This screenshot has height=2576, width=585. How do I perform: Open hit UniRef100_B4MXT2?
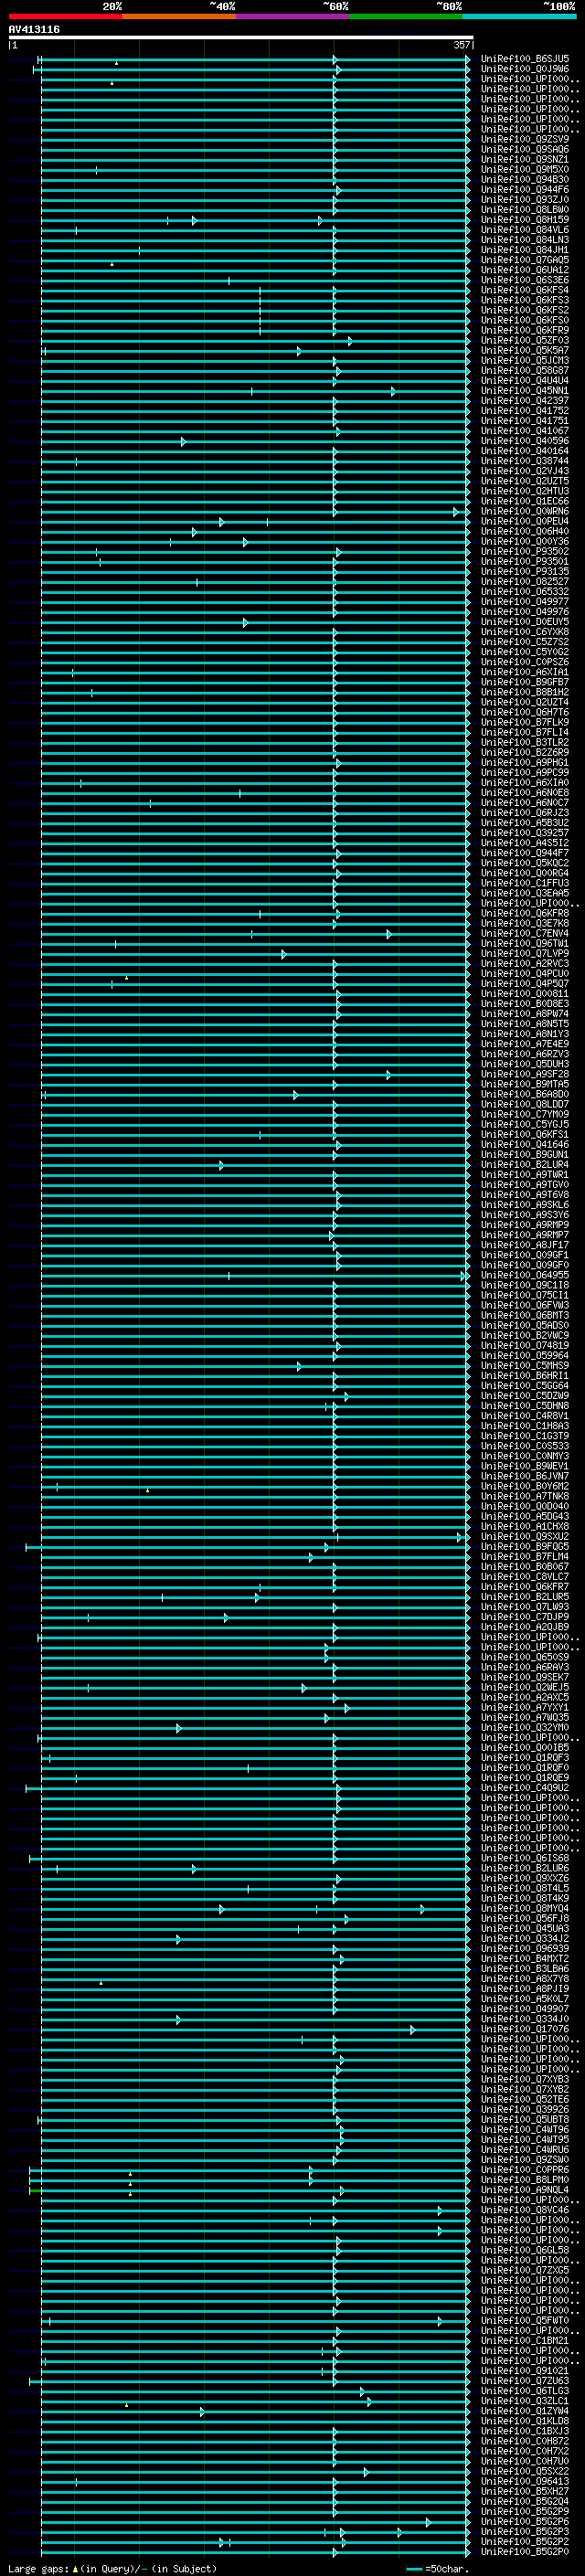point(525,1959)
